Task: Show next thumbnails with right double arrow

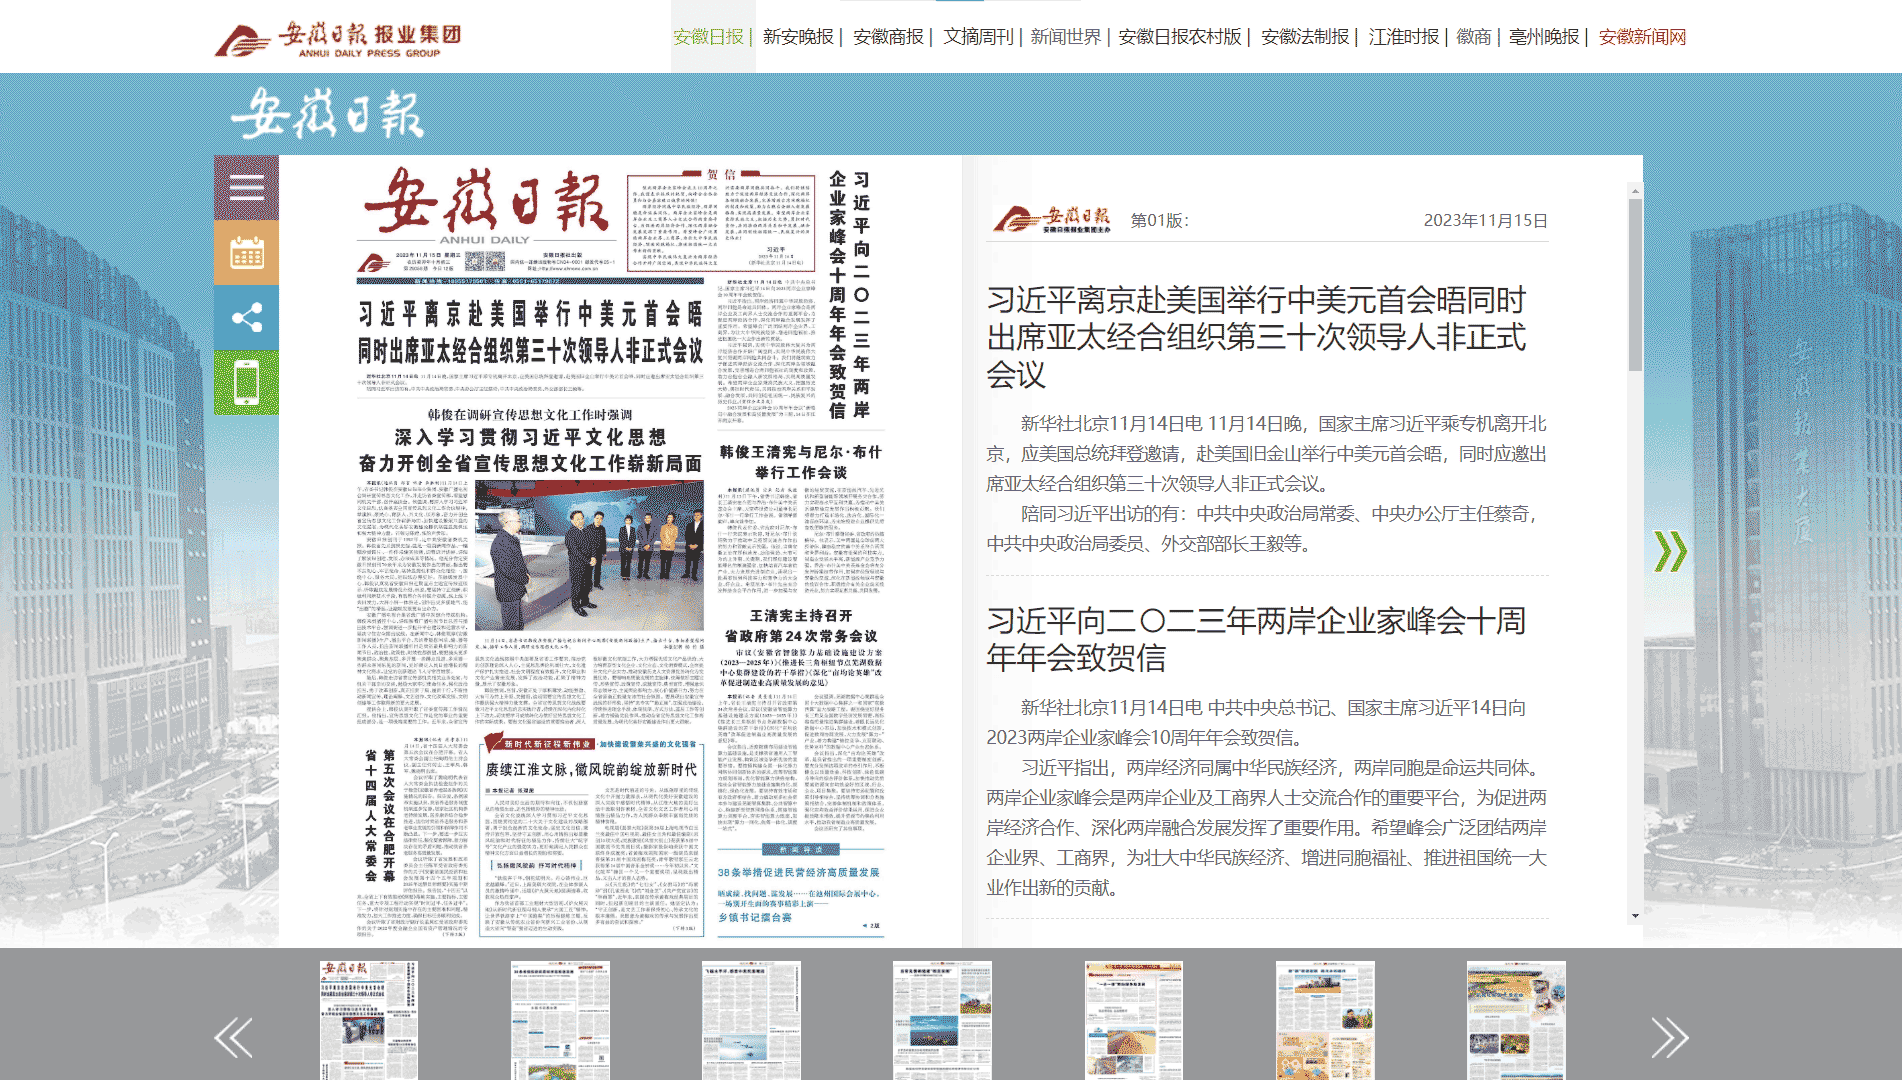Action: tap(1669, 1037)
